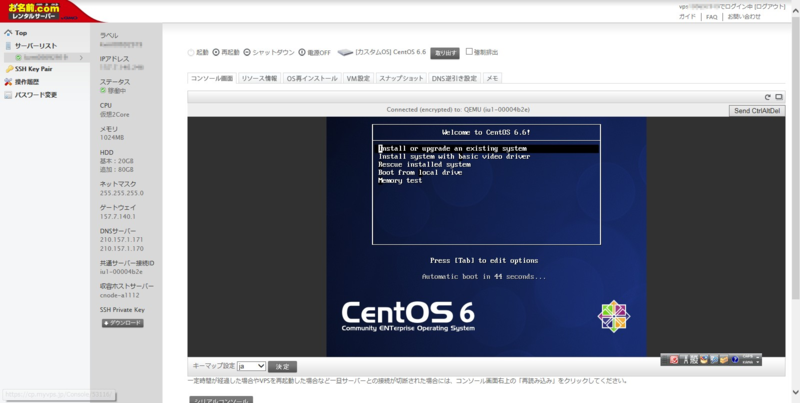Click the IME input mode A icon
The image size is (800, 403).
coord(686,360)
